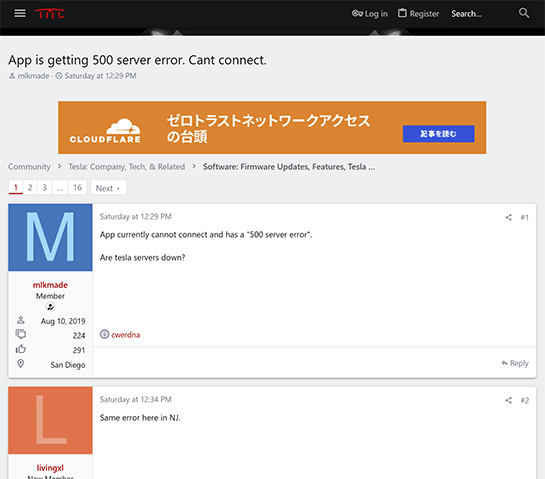Open thread author mlkmade link under title
Screen dimensions: 545x479
33,76
